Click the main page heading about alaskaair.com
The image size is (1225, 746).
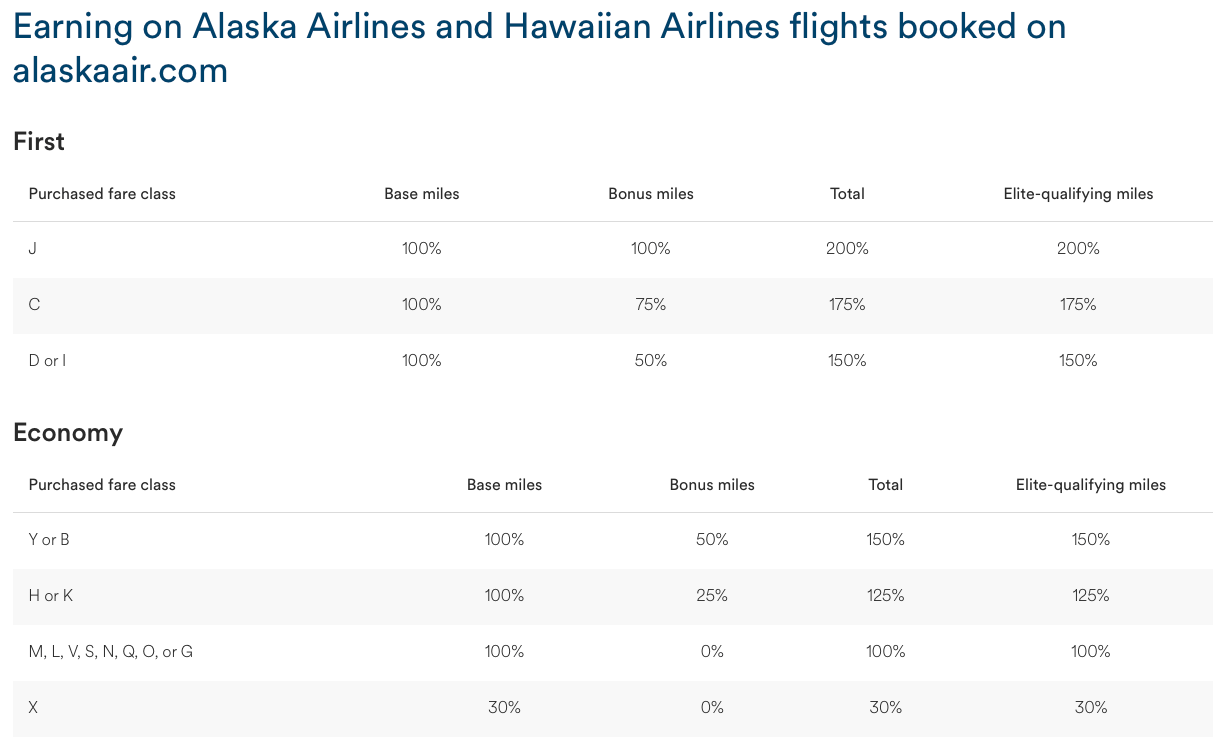[x=539, y=48]
